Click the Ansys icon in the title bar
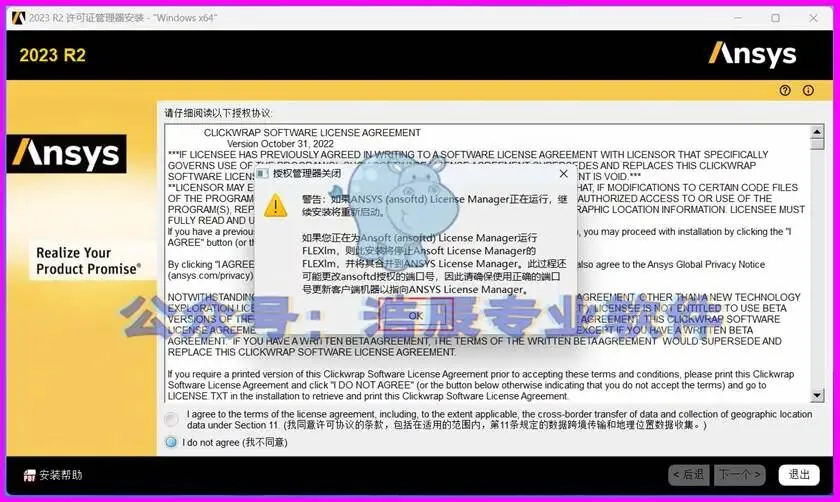Image resolution: width=840 pixels, height=502 pixels. point(18,18)
